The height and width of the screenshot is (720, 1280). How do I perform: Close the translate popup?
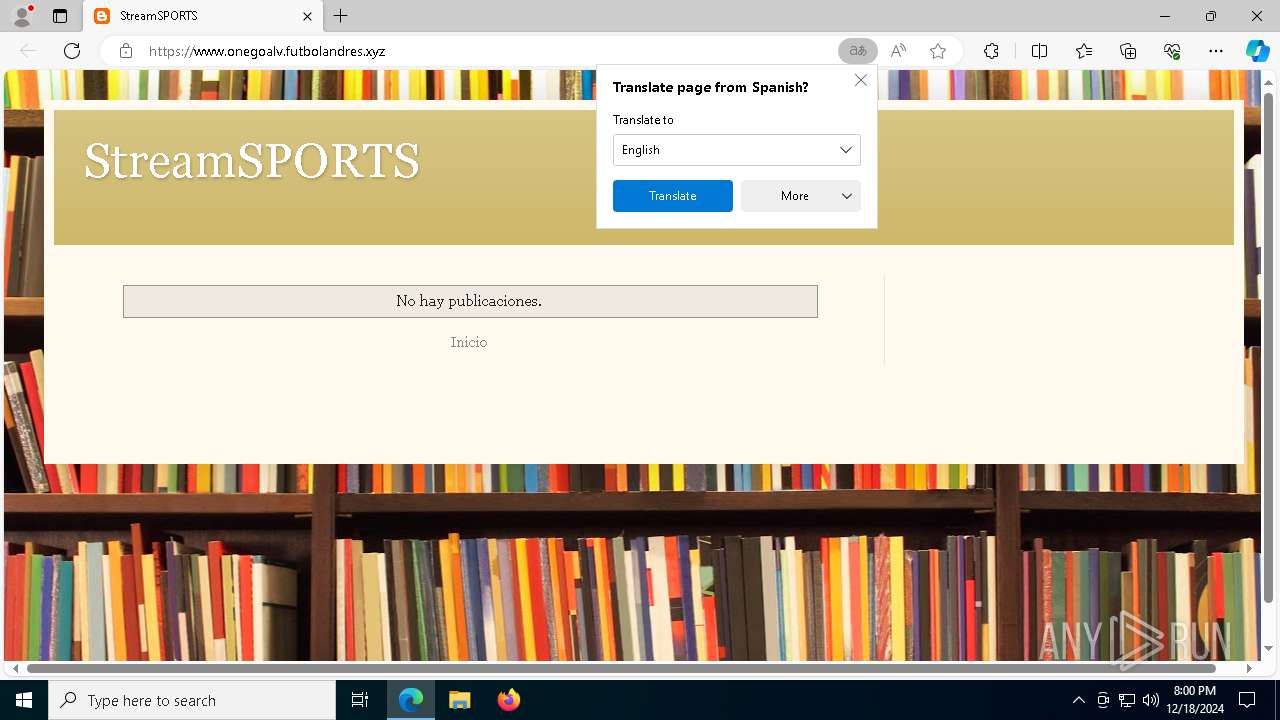[x=861, y=80]
